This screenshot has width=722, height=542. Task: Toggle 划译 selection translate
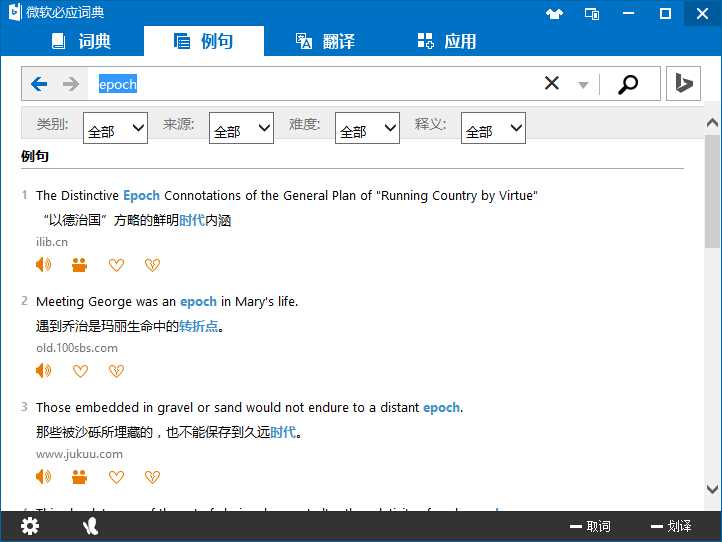[671, 526]
